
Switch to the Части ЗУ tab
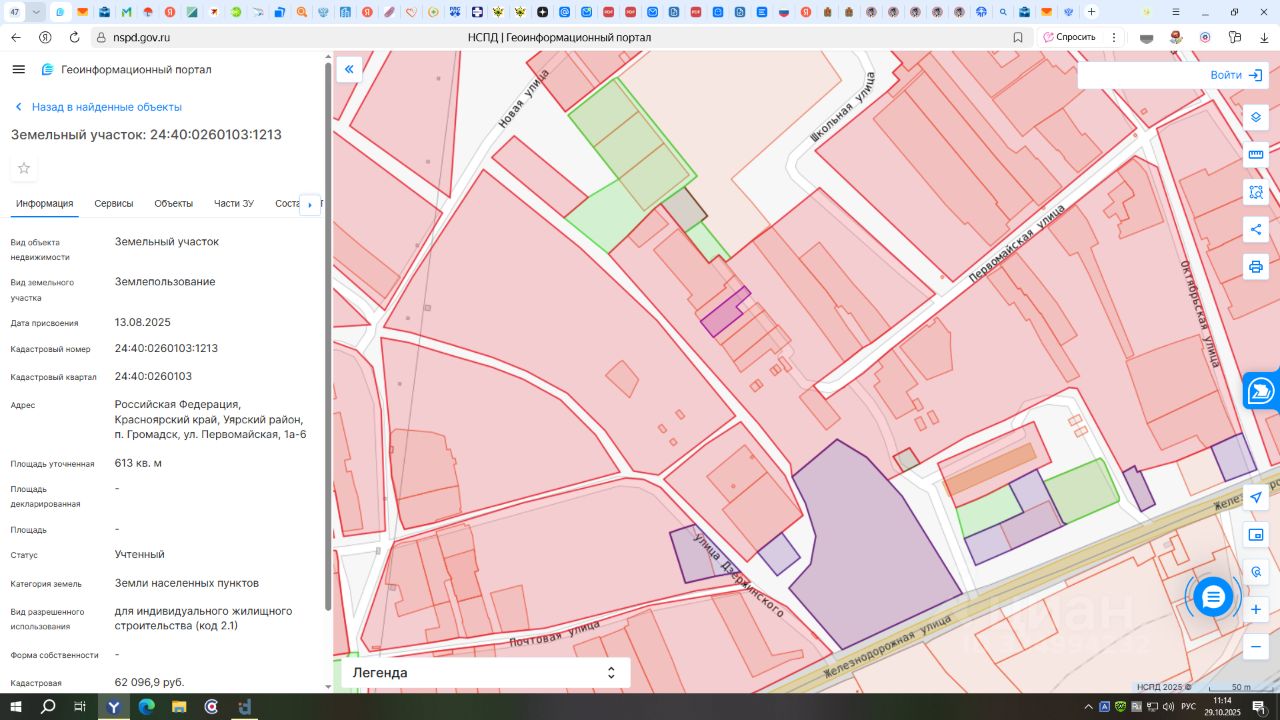(x=233, y=204)
